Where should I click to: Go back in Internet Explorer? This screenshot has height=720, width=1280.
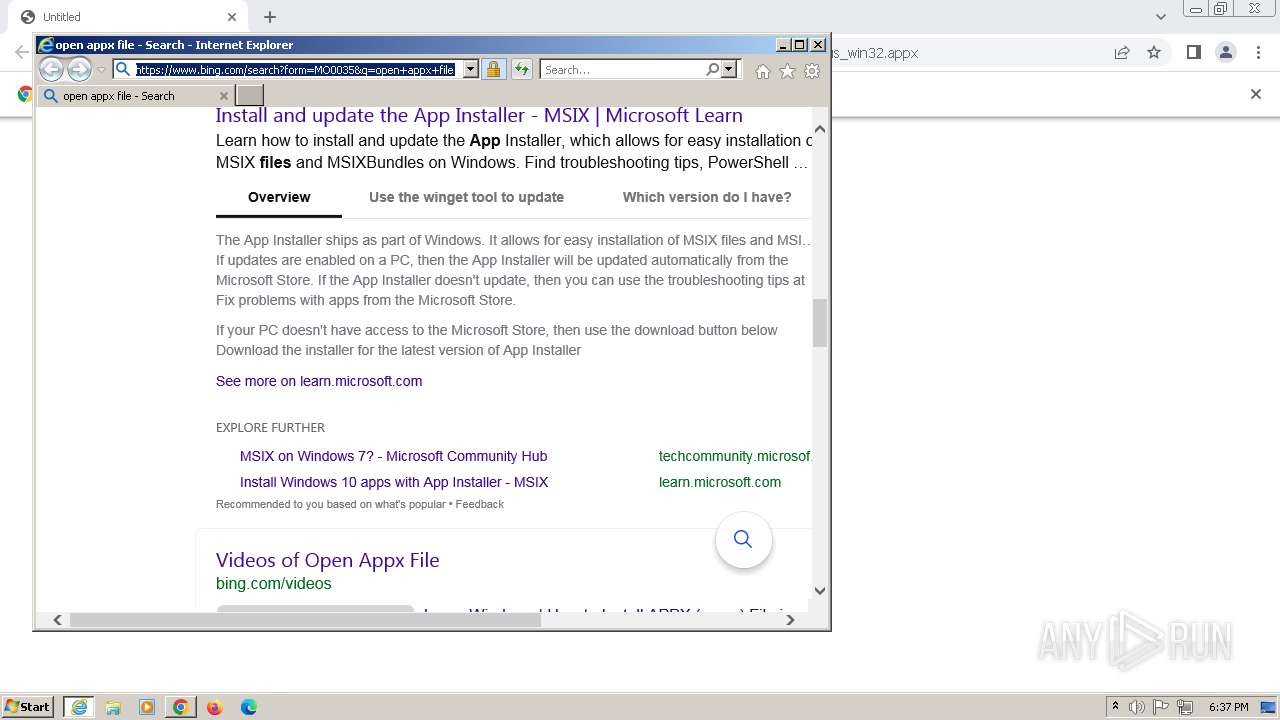coord(51,69)
